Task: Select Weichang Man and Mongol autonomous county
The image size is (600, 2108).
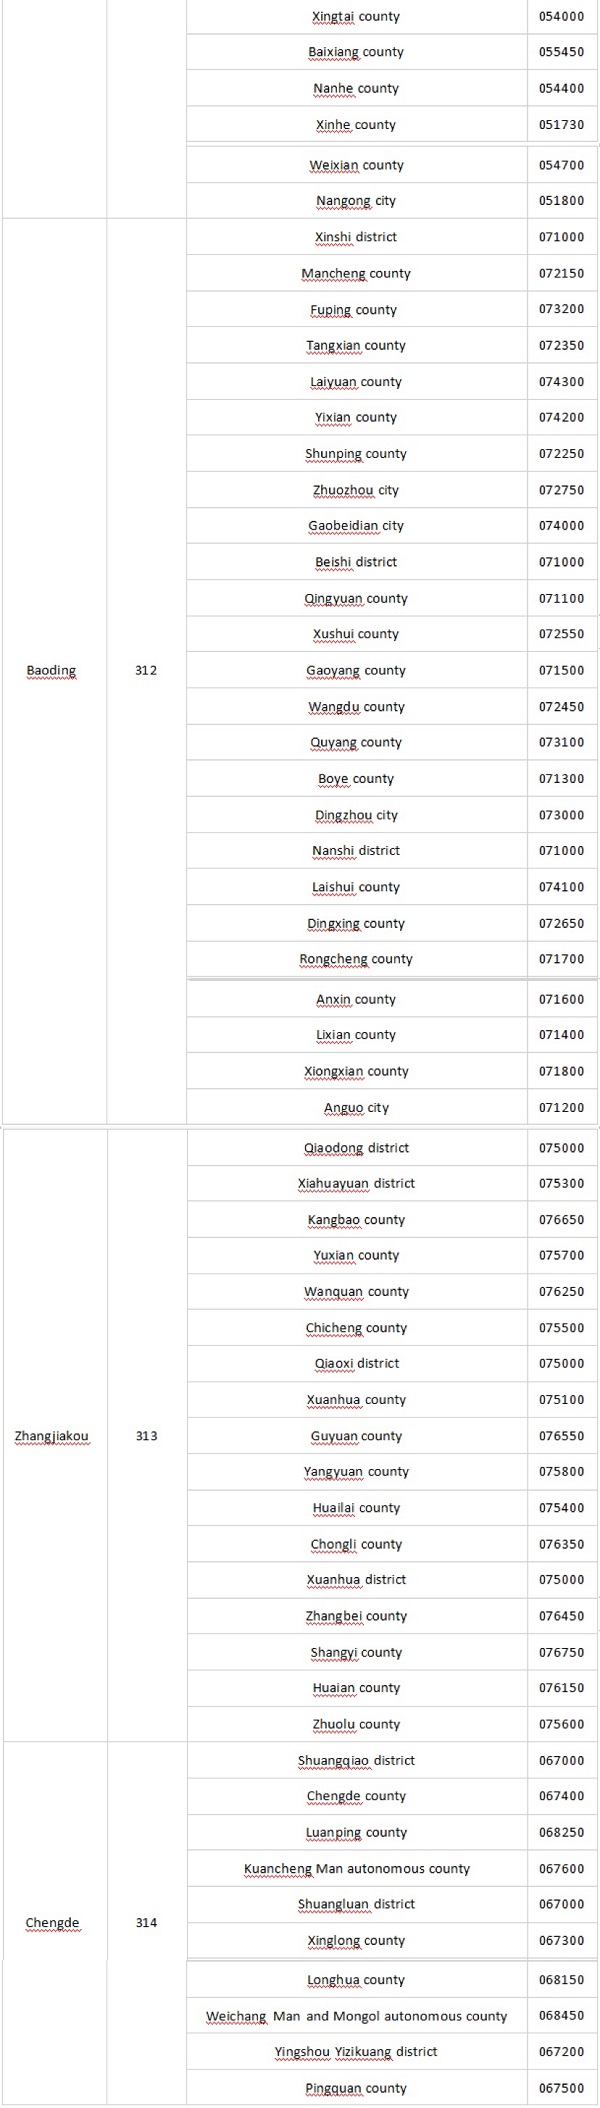Action: (x=356, y=2017)
